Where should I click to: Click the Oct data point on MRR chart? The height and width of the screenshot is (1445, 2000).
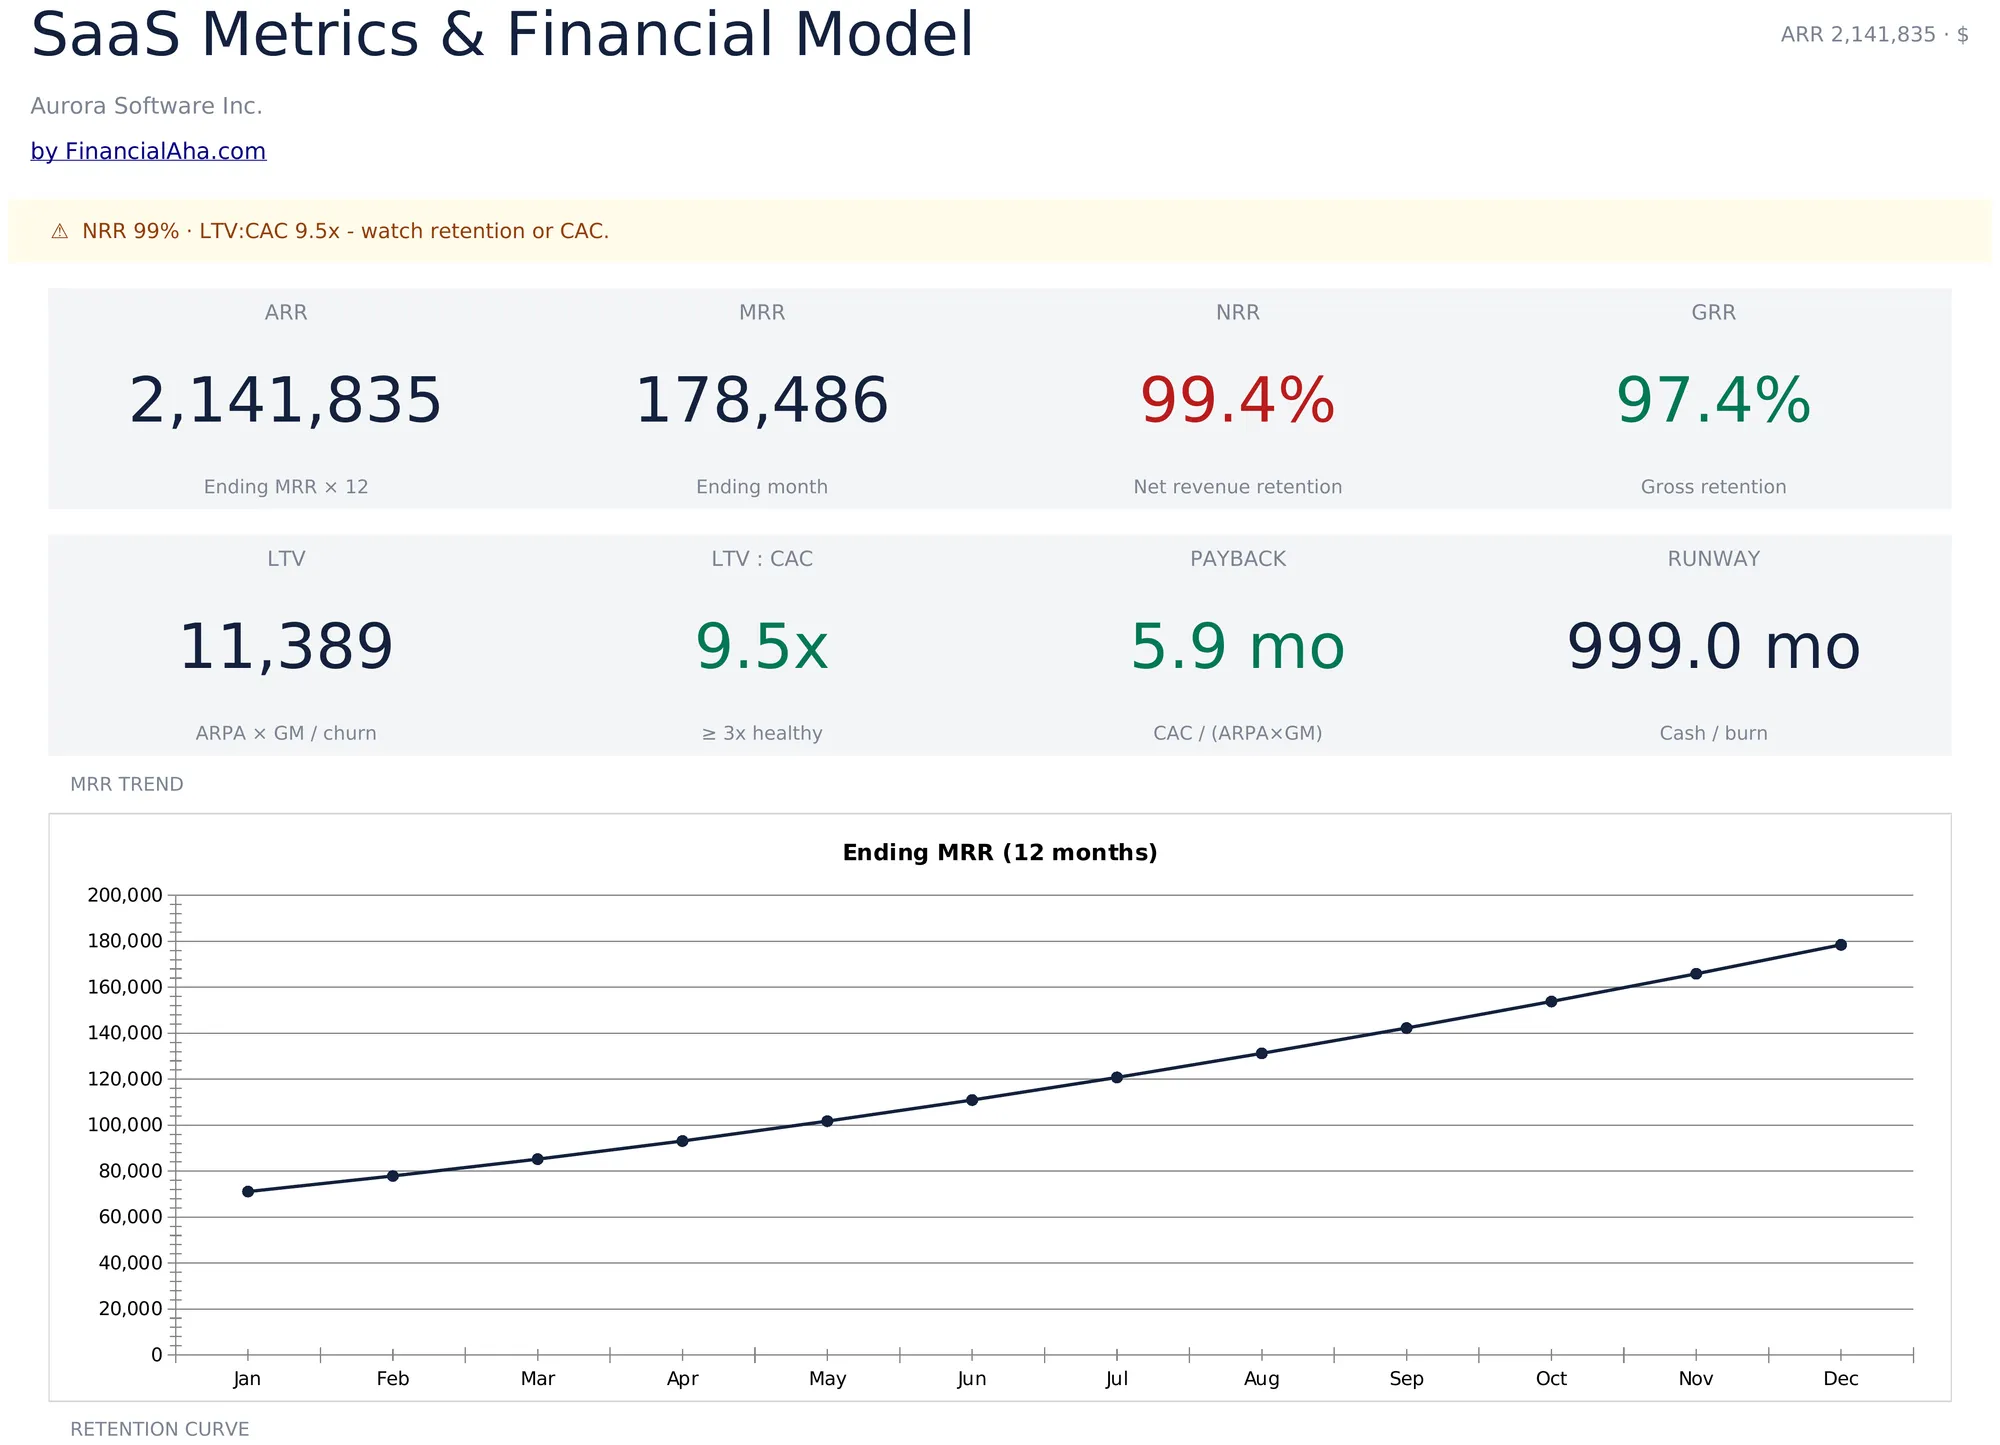pos(1552,1001)
